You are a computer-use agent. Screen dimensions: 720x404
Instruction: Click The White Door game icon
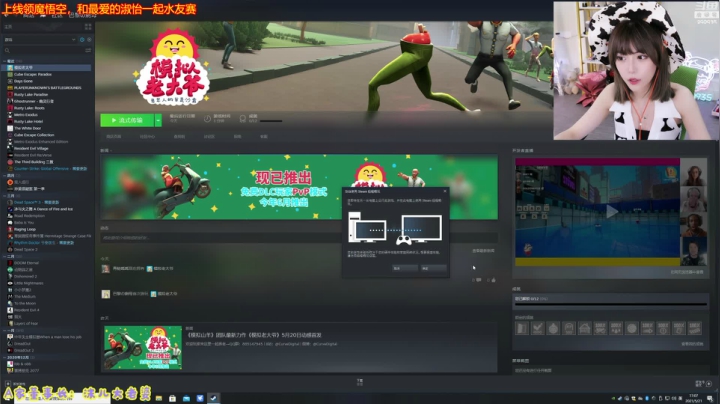pyautogui.click(x=10, y=128)
